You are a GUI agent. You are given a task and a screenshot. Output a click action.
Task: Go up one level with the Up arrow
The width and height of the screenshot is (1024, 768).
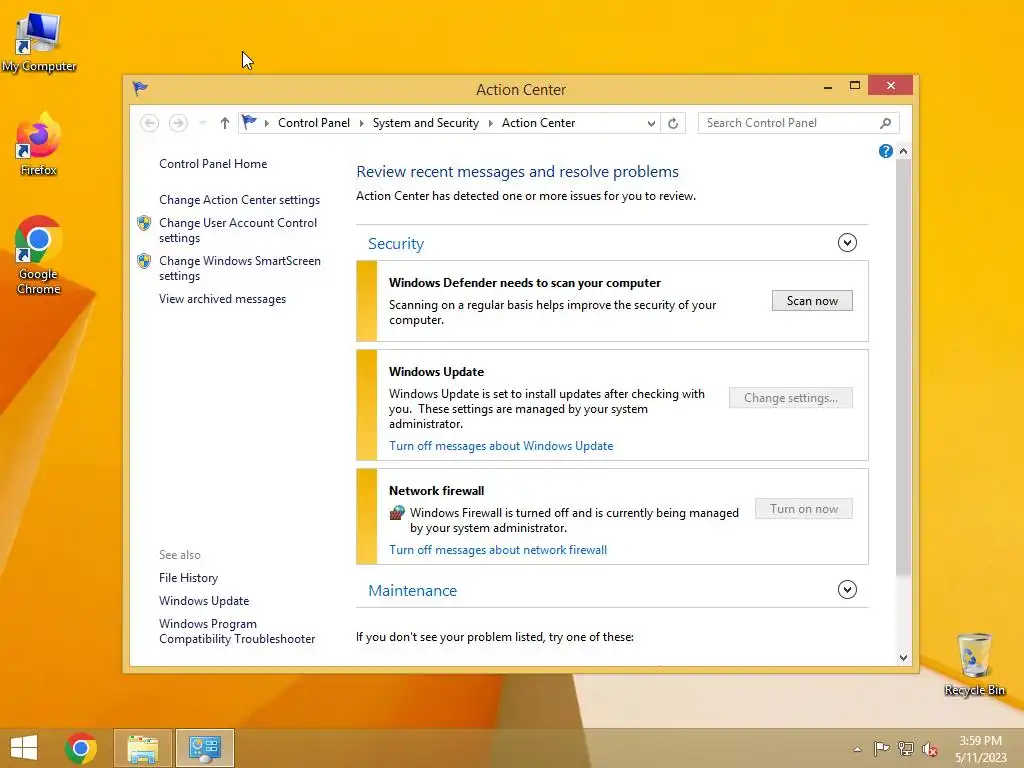(225, 123)
